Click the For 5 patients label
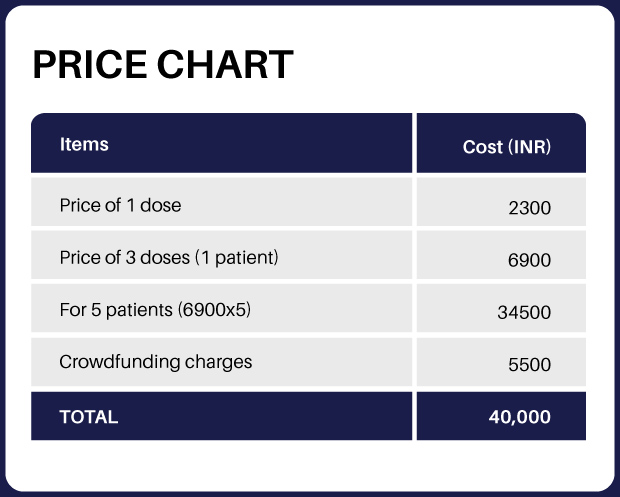The image size is (620, 497). click(x=155, y=309)
